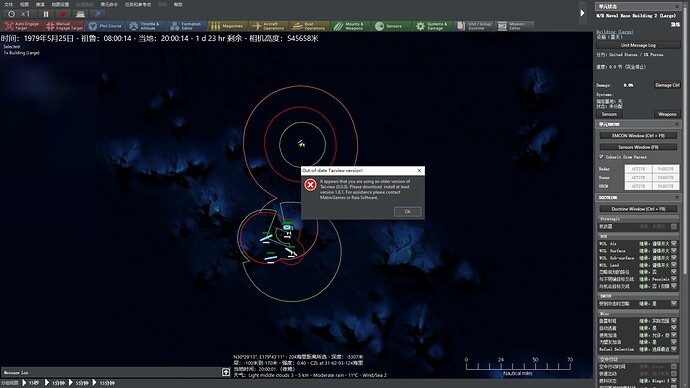
Task: Open the Doctrine Window button
Action: click(638, 209)
